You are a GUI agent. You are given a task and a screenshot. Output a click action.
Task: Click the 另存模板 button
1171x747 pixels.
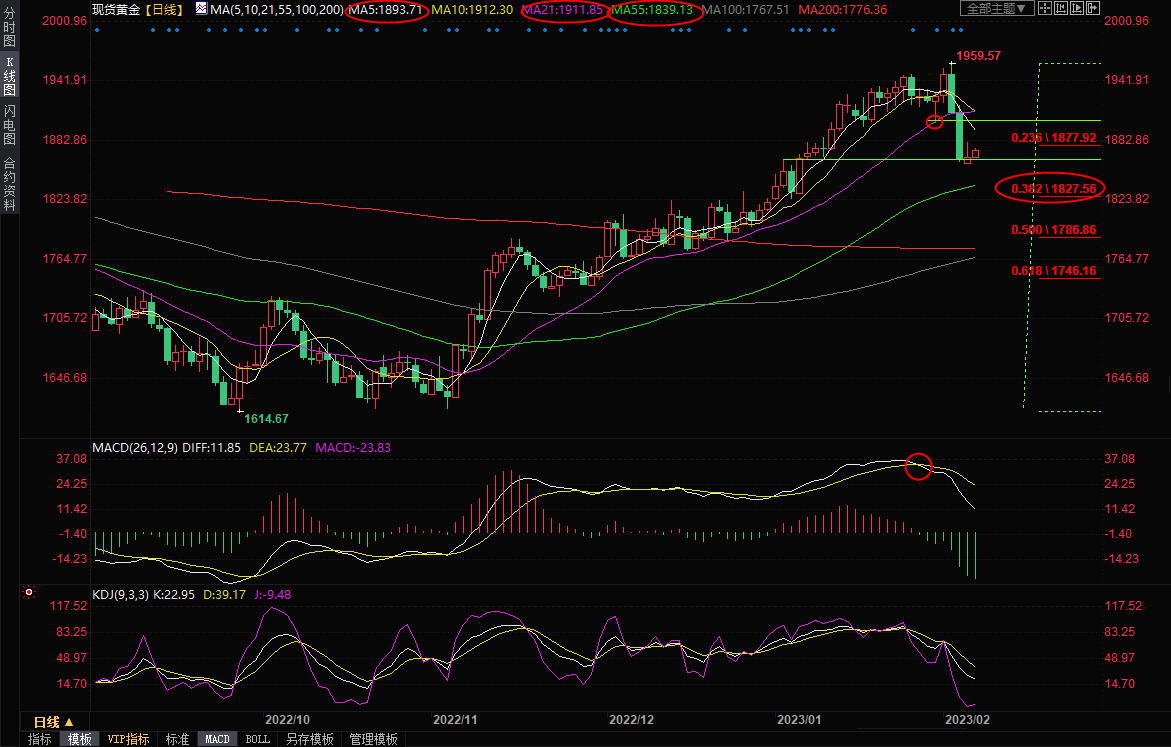[x=309, y=739]
